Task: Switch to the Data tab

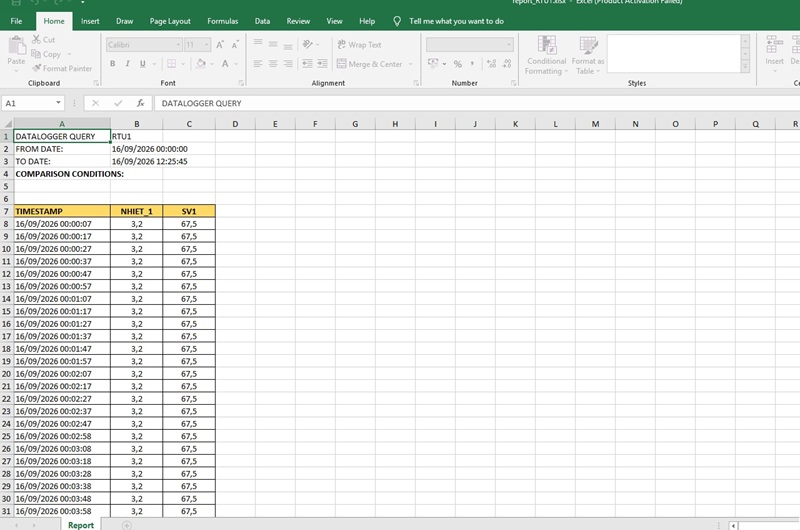Action: point(262,21)
